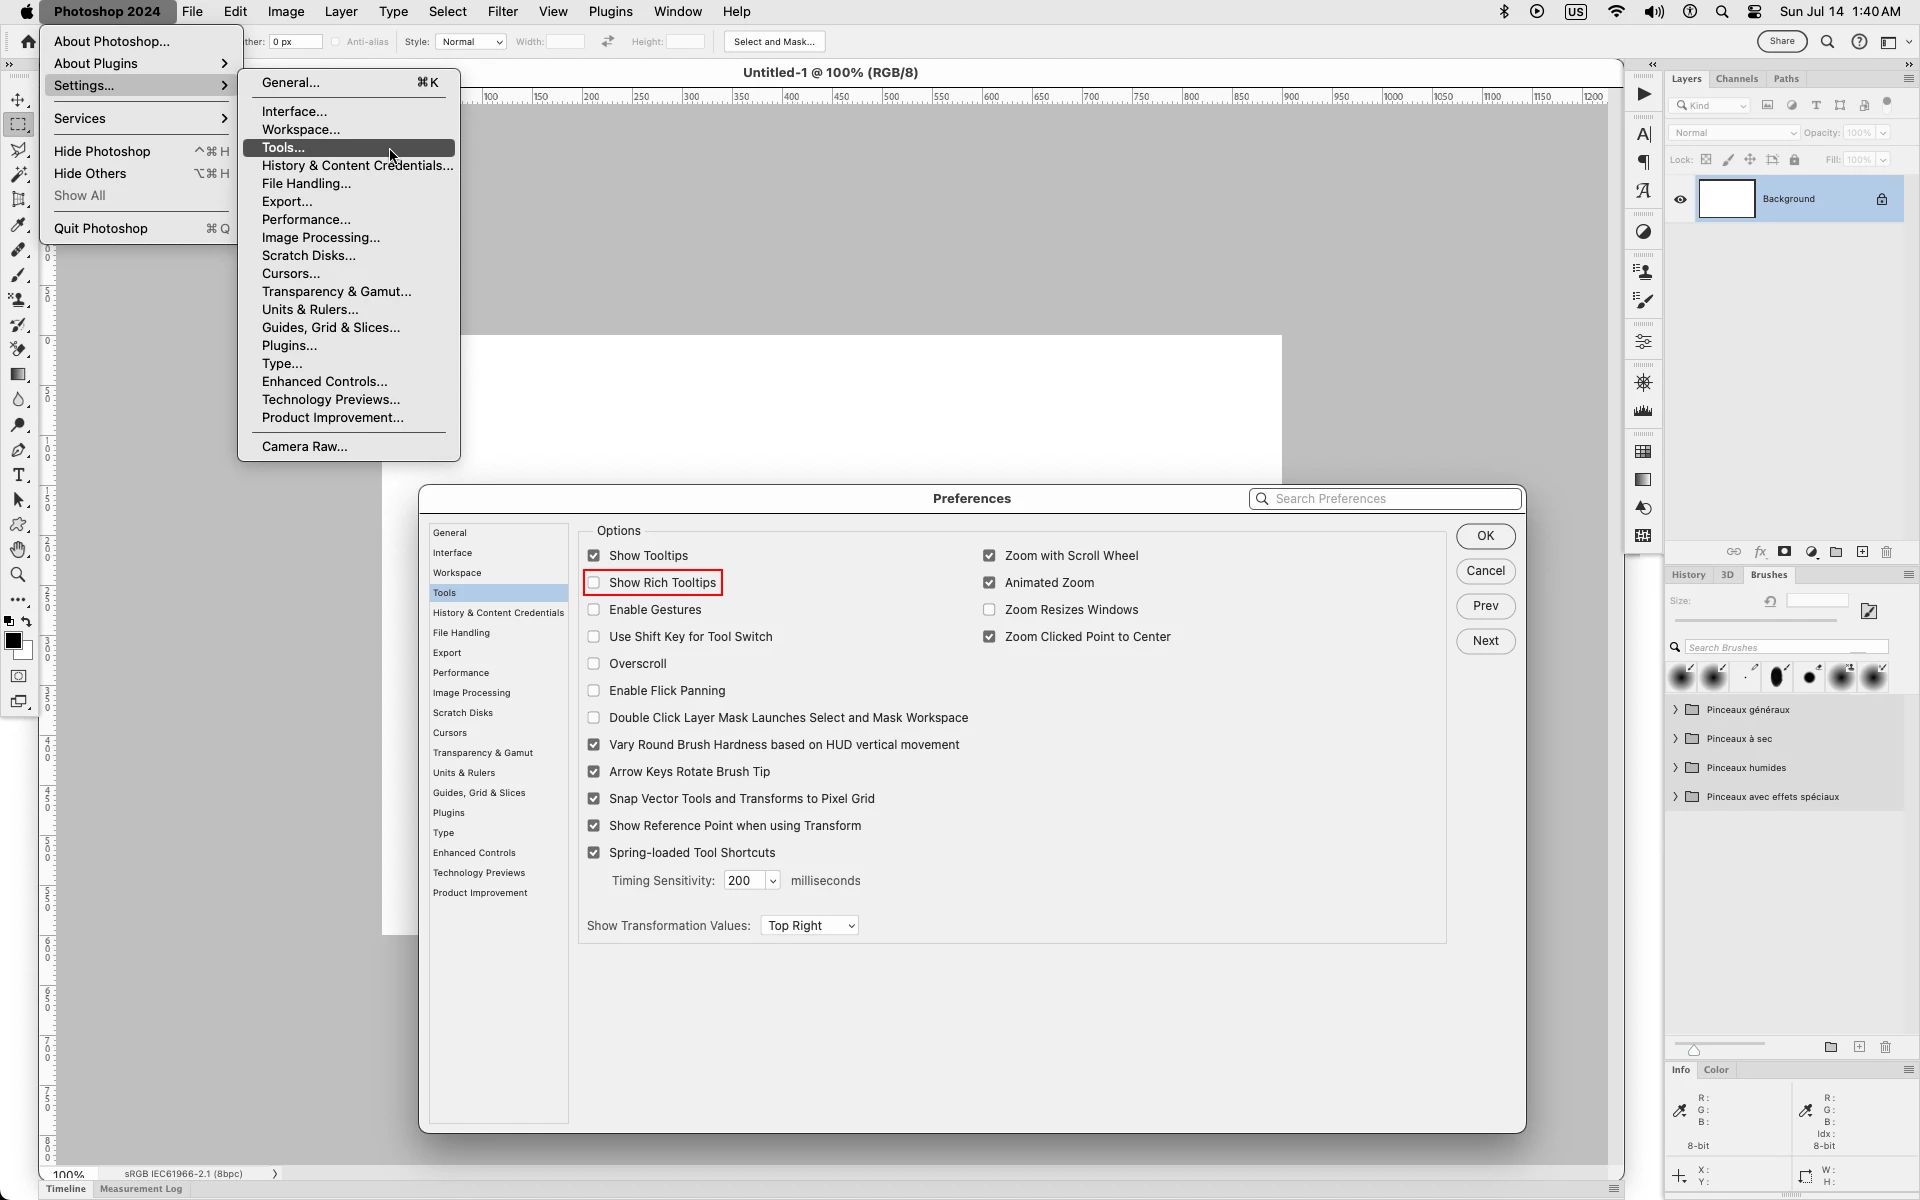The width and height of the screenshot is (1920, 1200).
Task: Click the lock icon on Background layer
Action: 1881,199
